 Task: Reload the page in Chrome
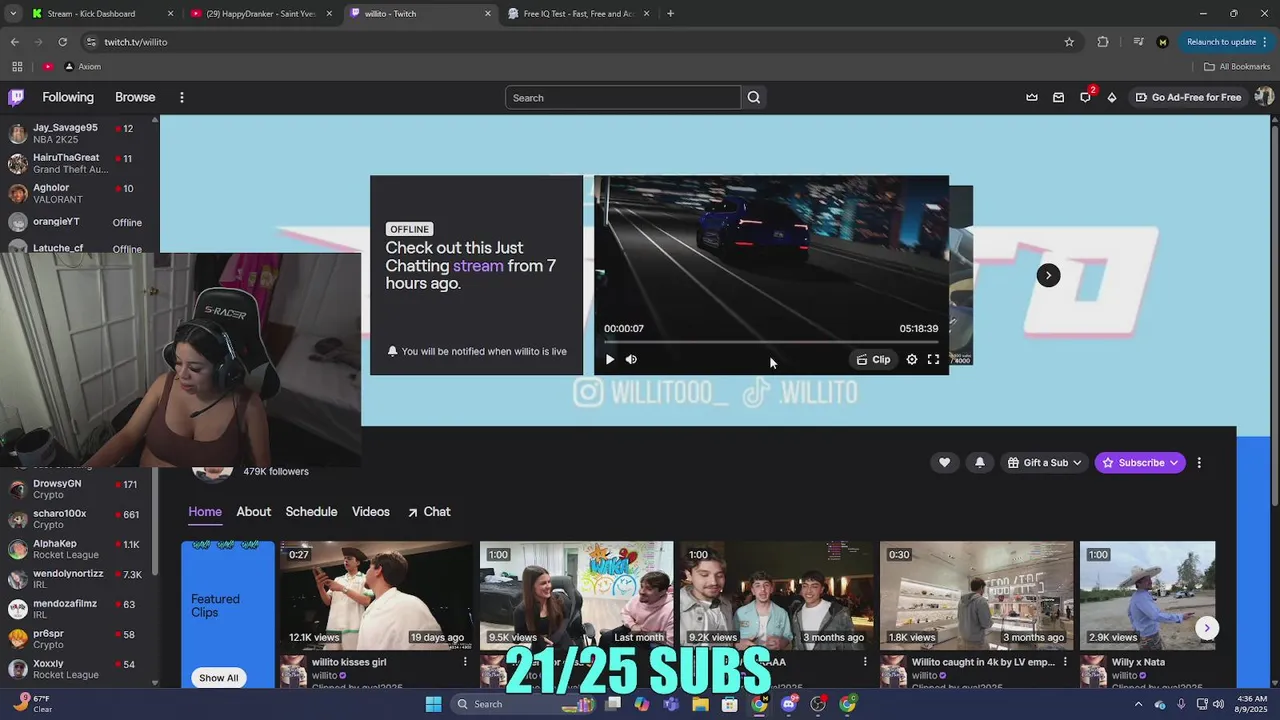[x=62, y=42]
